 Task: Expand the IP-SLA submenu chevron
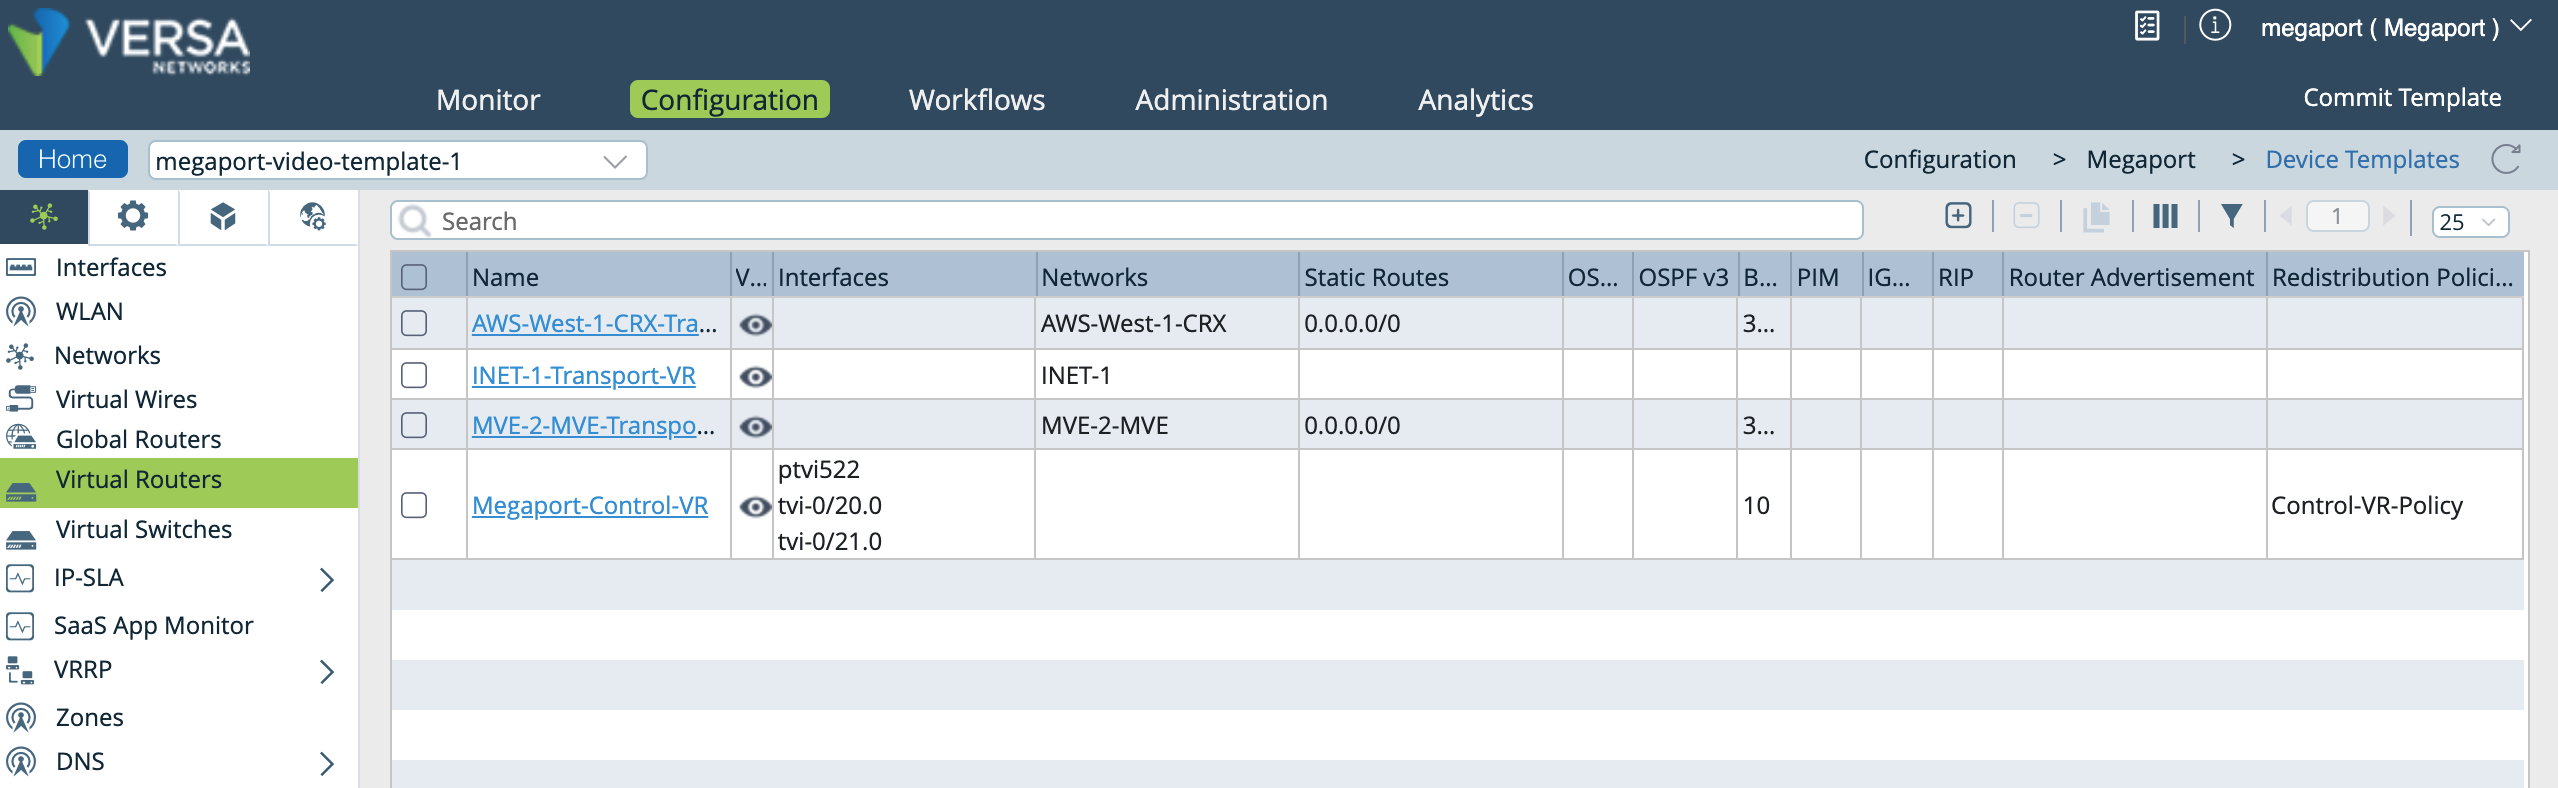coord(327,579)
